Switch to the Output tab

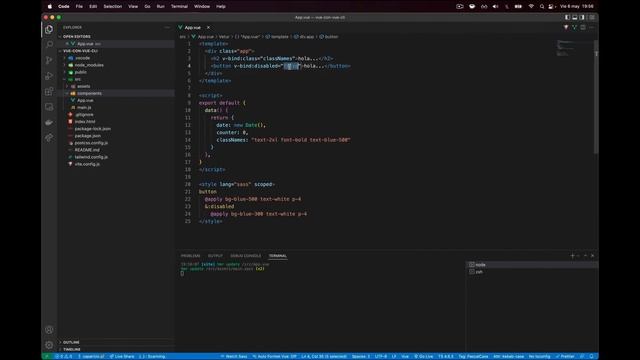click(x=215, y=256)
